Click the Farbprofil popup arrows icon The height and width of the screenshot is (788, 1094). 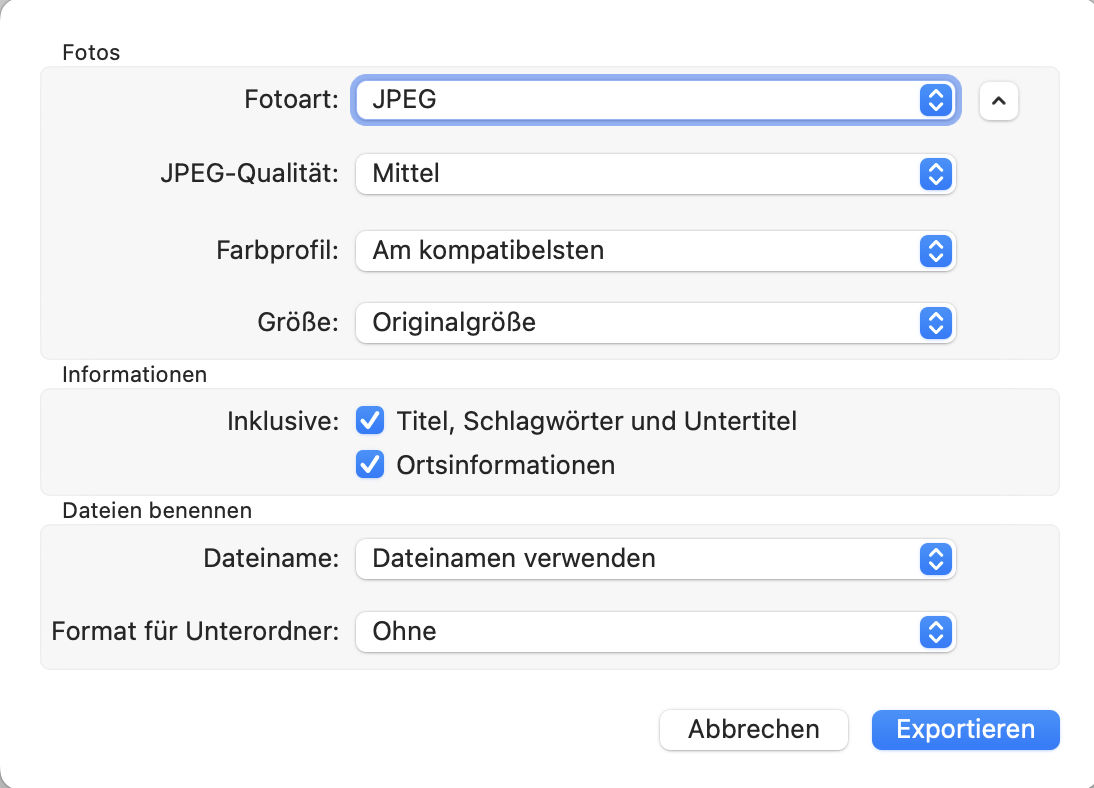[x=934, y=250]
